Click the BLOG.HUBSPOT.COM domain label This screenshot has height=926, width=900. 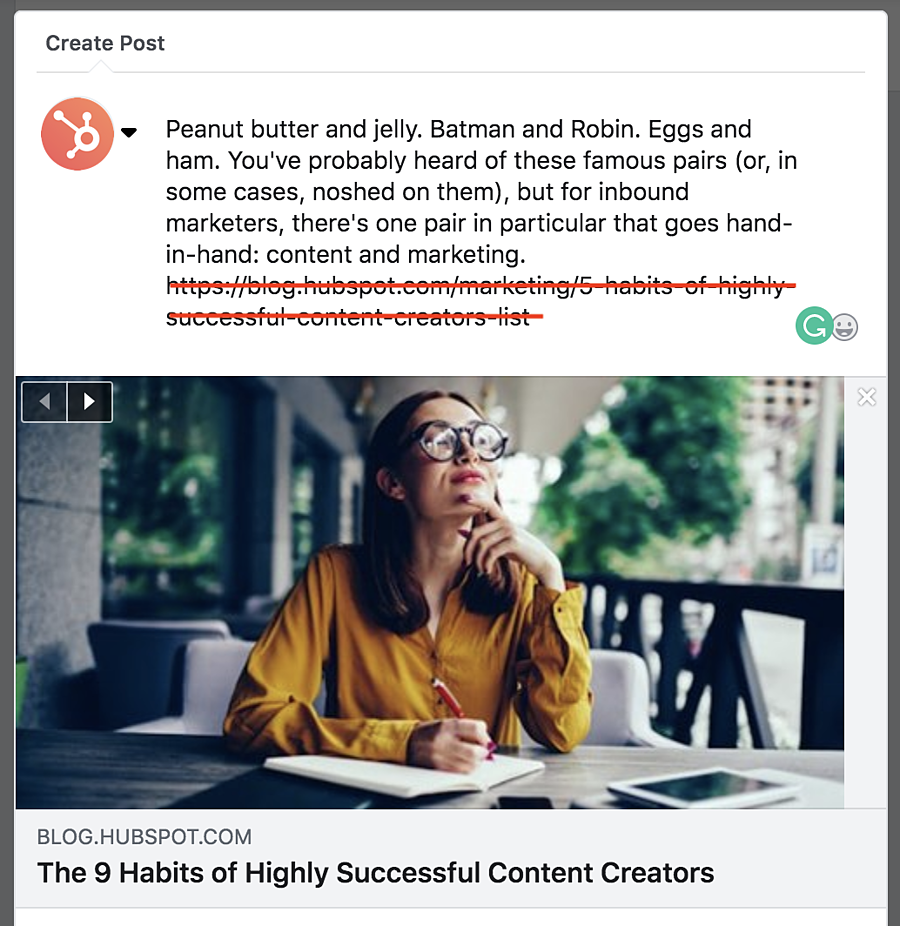(x=144, y=837)
